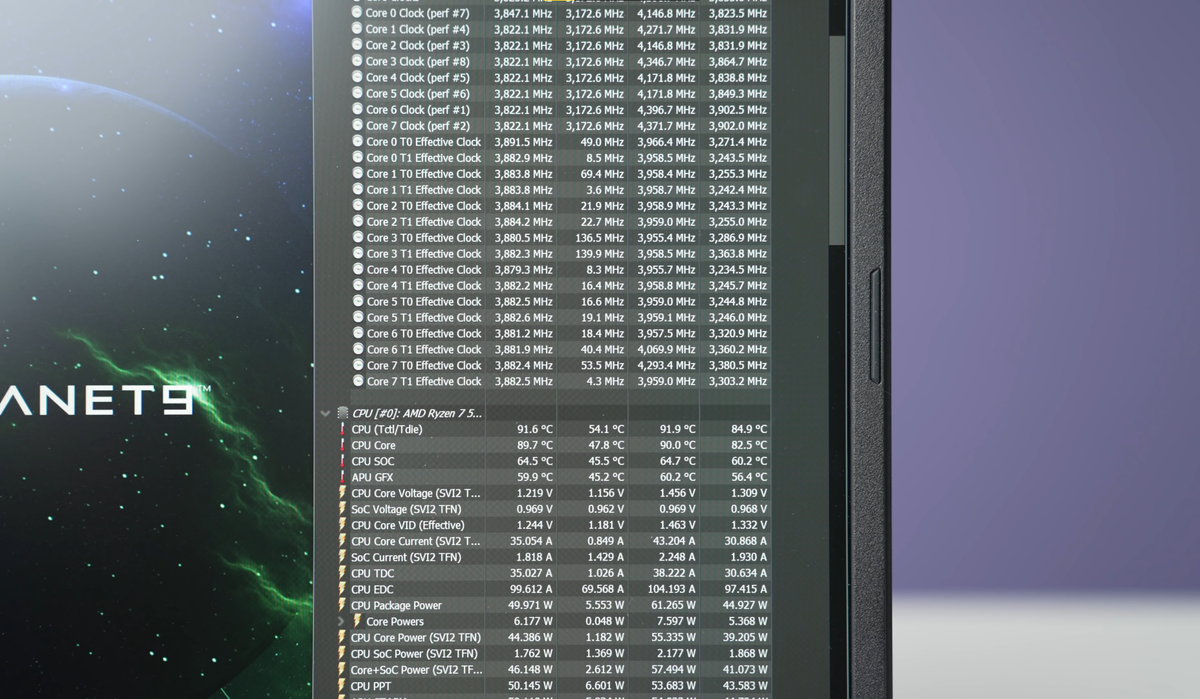Click the CPU chip icon beside AMD Ryzen 7
1200x699 pixels.
(x=342, y=412)
